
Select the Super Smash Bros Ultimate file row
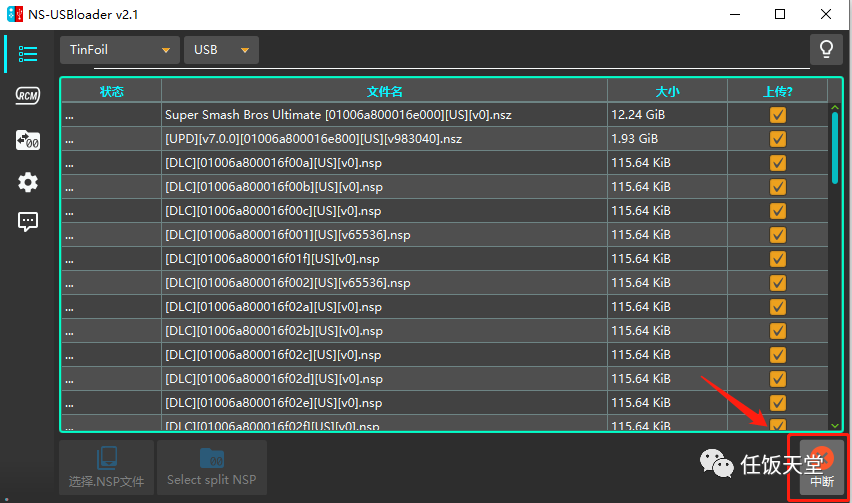444,115
